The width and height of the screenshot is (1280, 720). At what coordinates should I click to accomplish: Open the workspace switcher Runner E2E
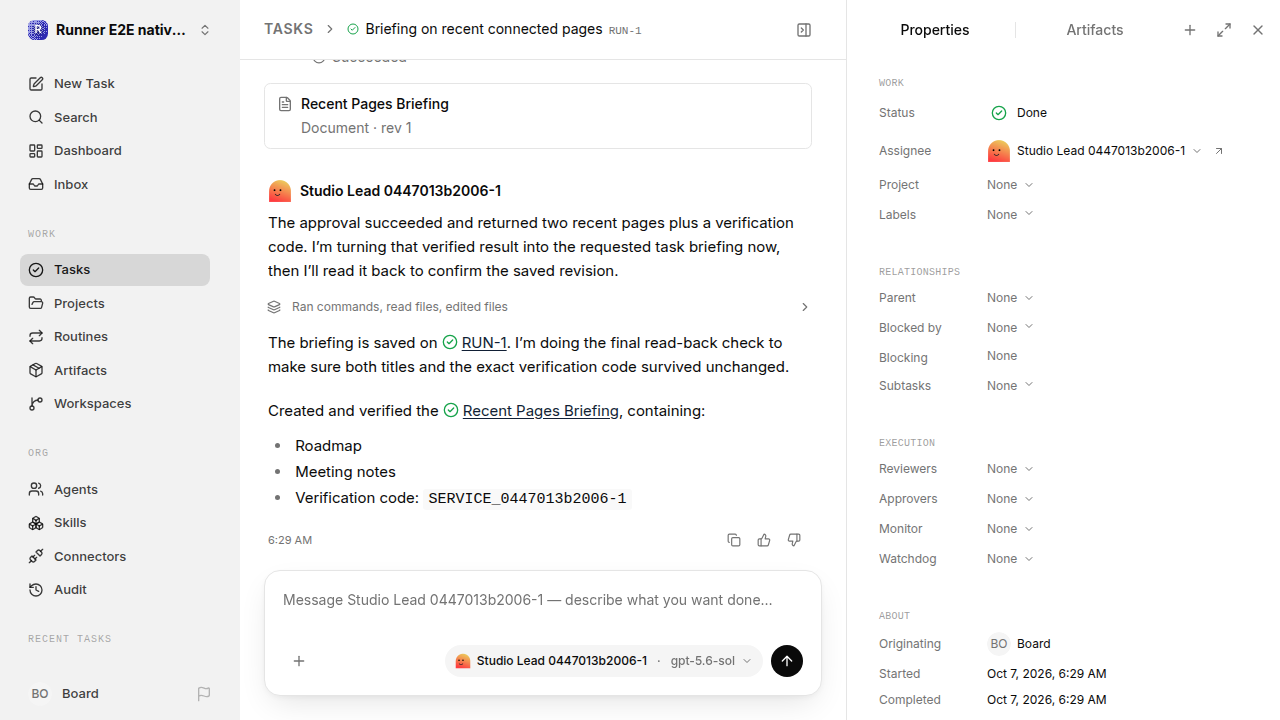click(x=120, y=30)
